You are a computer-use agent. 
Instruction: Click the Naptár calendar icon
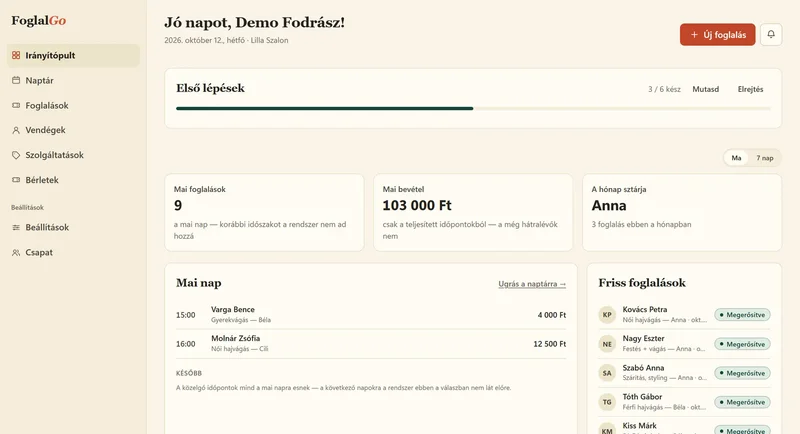(16, 80)
